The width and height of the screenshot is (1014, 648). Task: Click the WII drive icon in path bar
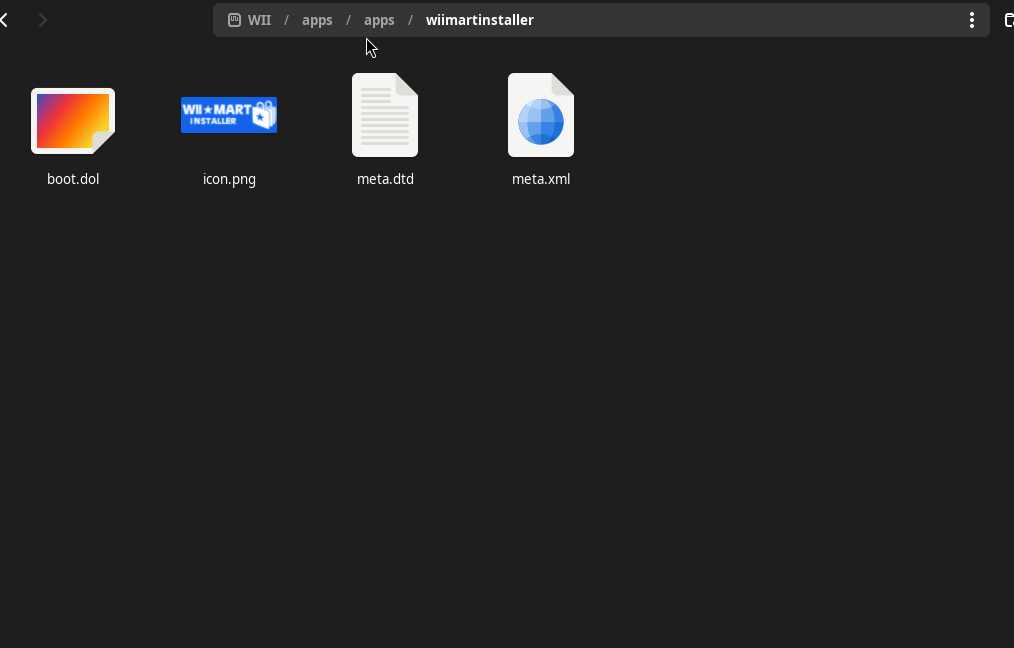(x=234, y=20)
